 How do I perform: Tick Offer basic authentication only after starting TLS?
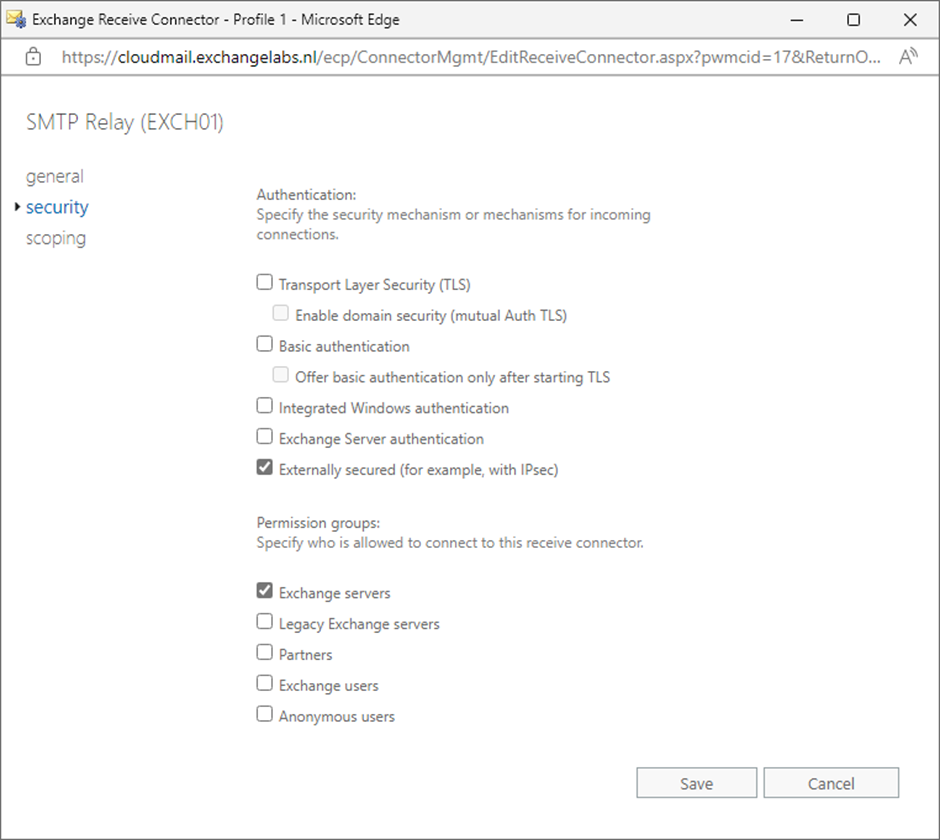pos(281,375)
